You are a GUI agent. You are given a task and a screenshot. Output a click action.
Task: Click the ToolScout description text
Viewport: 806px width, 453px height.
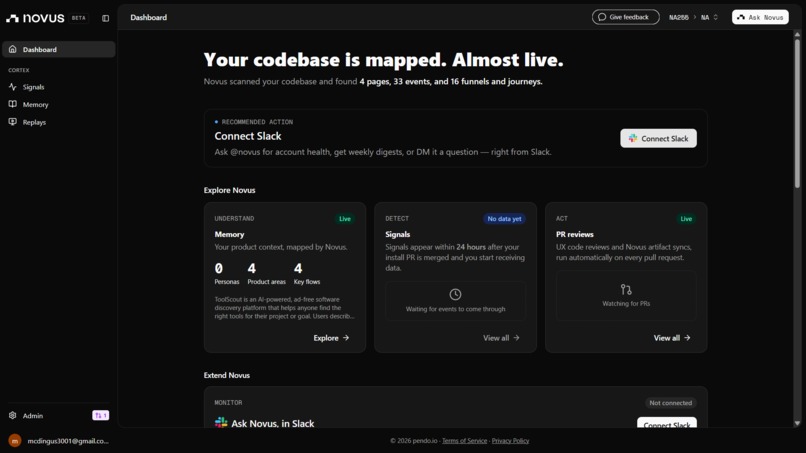pyautogui.click(x=284, y=307)
